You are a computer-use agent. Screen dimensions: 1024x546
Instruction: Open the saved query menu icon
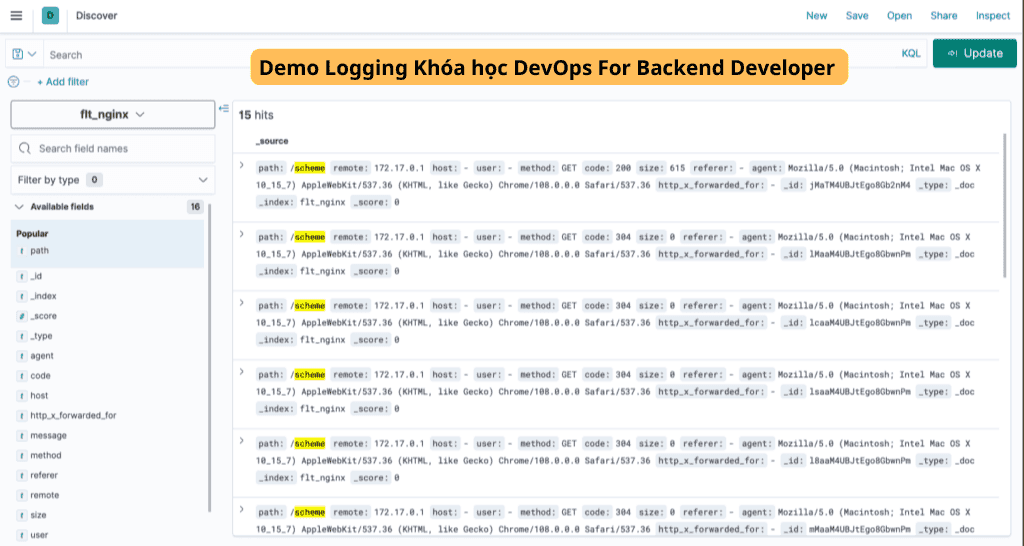pyautogui.click(x=24, y=54)
